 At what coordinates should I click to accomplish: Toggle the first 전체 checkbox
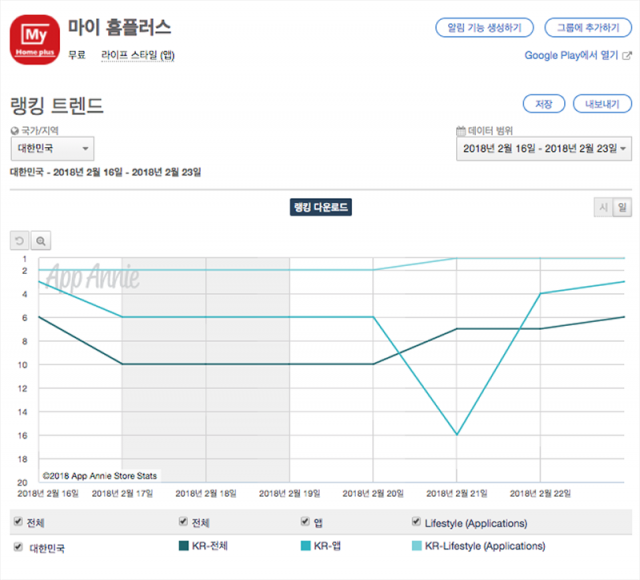pyautogui.click(x=17, y=522)
